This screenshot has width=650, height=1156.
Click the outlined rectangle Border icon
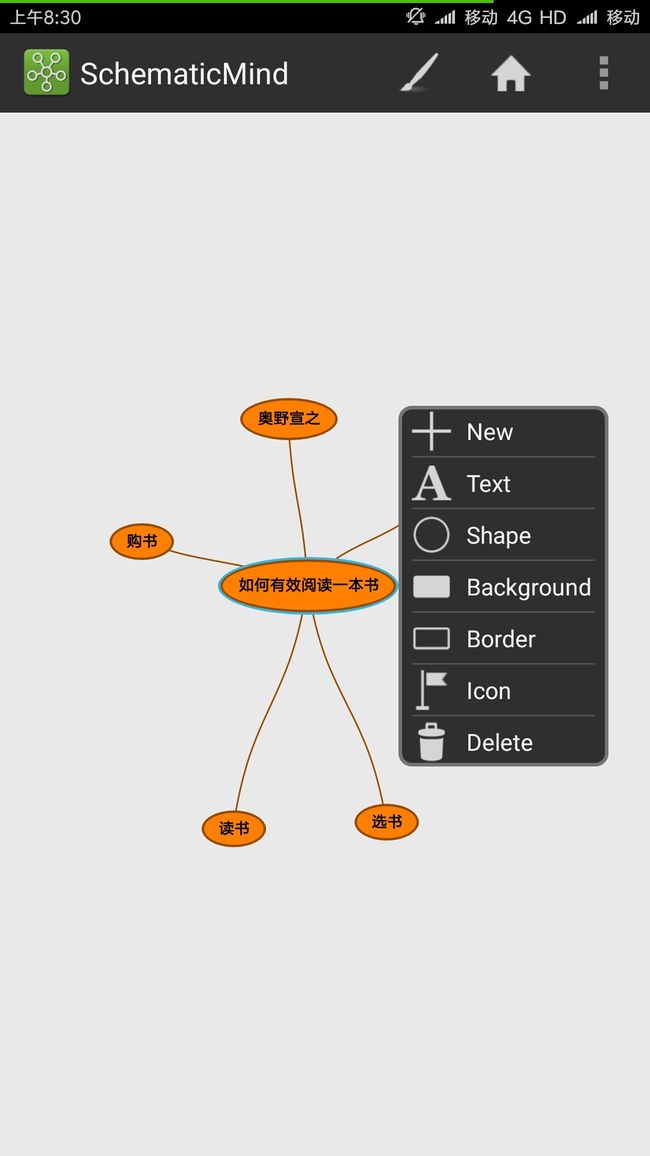(431, 638)
